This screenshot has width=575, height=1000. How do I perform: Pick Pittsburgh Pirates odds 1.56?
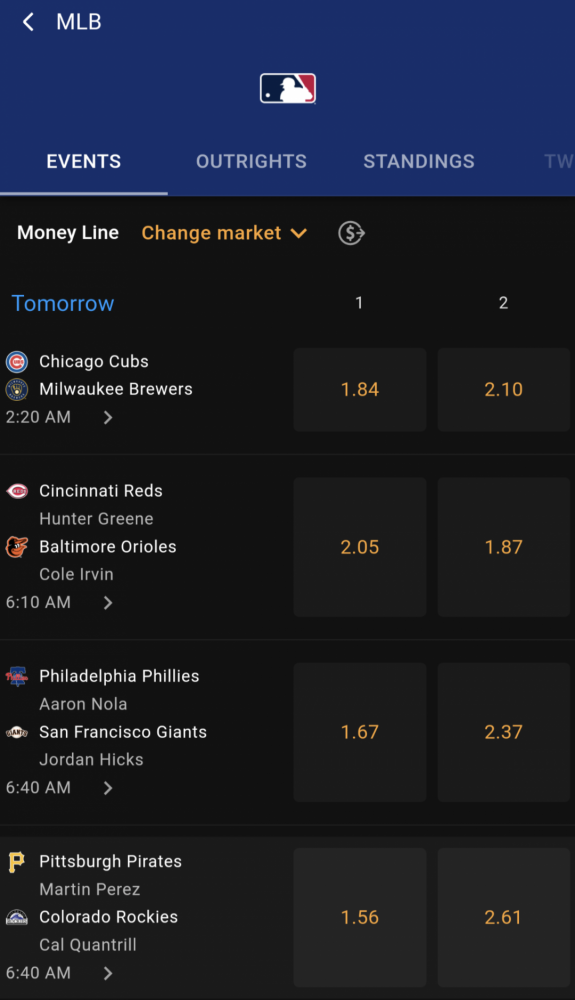[360, 917]
